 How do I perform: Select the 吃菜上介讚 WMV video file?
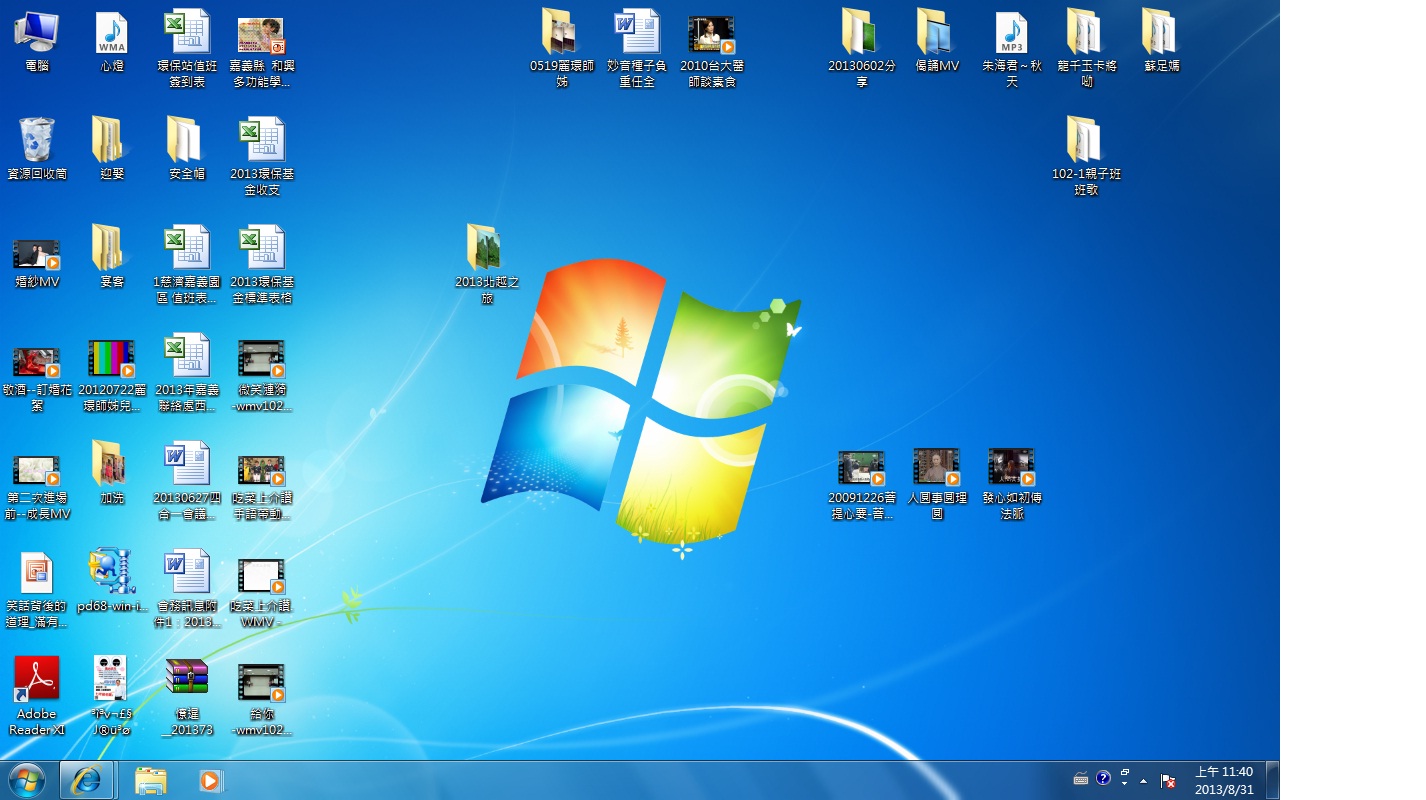(262, 592)
